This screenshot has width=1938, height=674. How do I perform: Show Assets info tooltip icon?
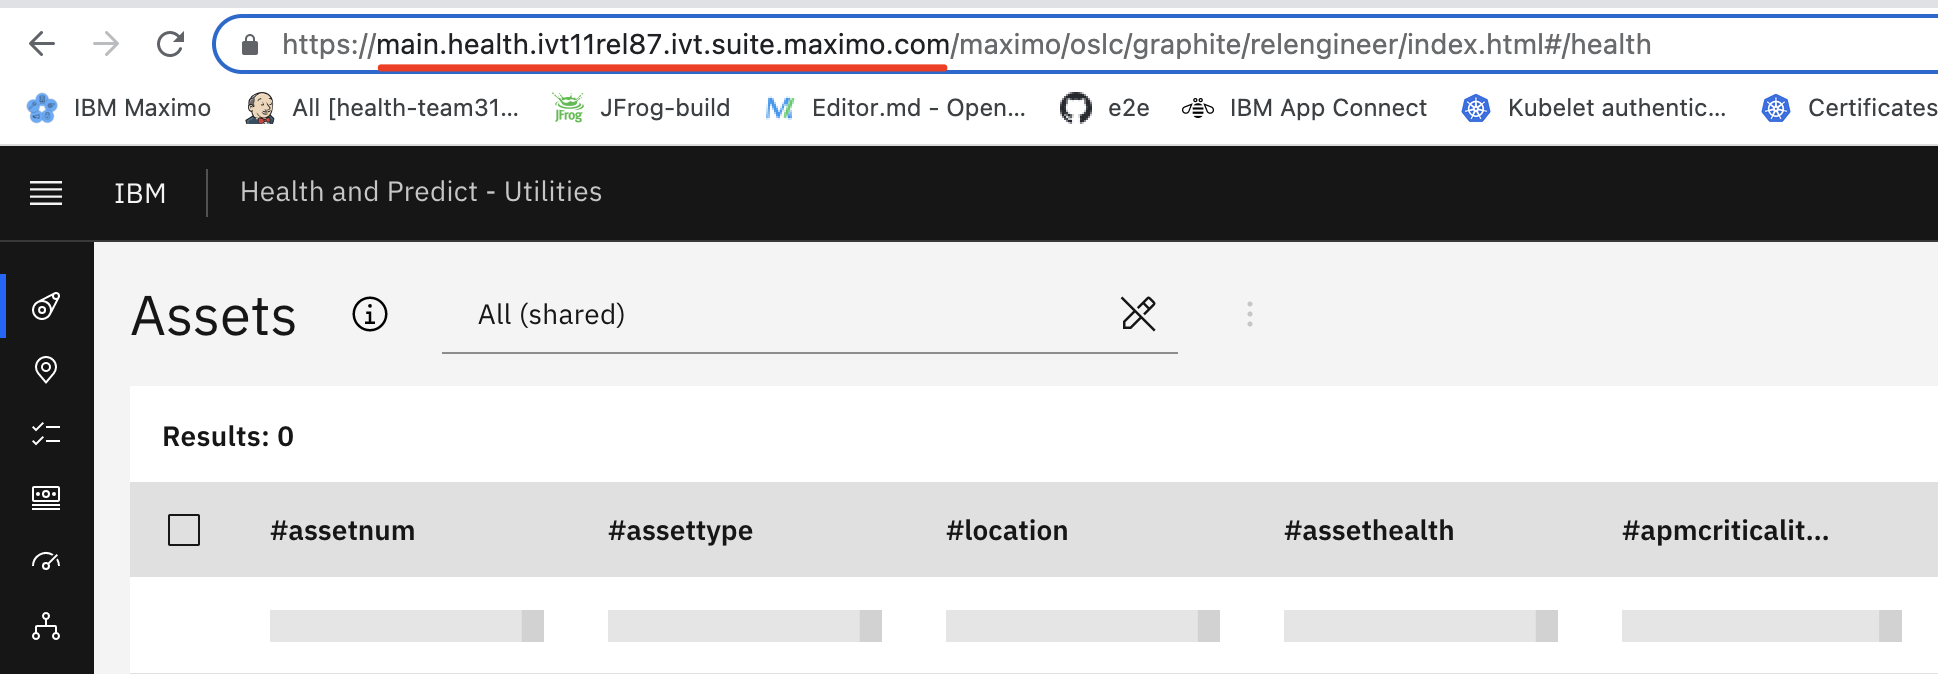[x=370, y=314]
